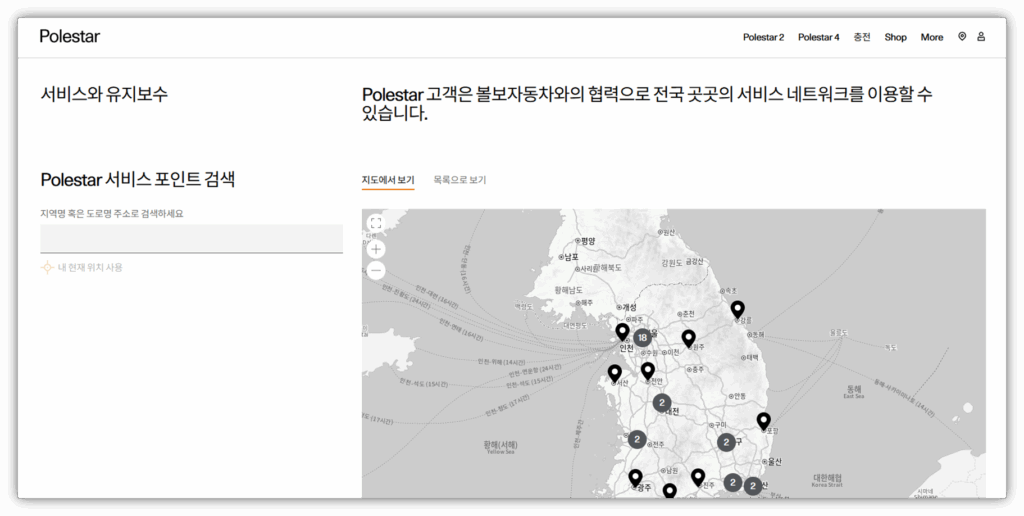Go to Polestar home via logo
Image resolution: width=1024 pixels, height=516 pixels.
coord(70,37)
